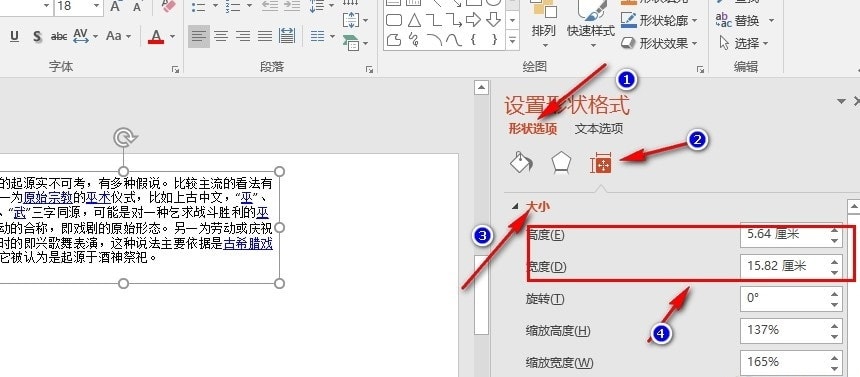The image size is (860, 377).
Task: Apply underline formatting with U button
Action: 15,37
